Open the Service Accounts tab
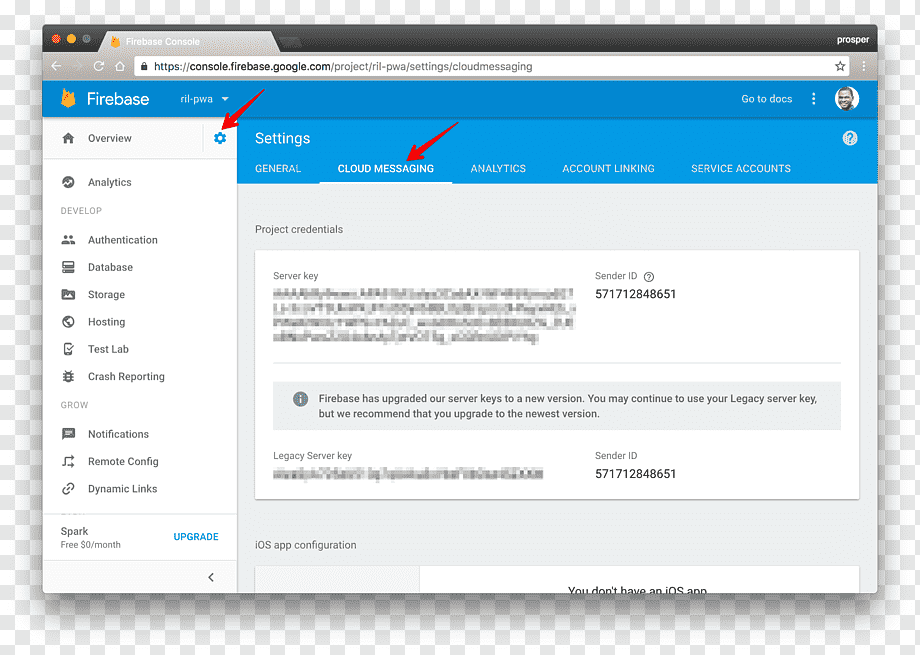Viewport: 920px width, 655px height. click(741, 169)
